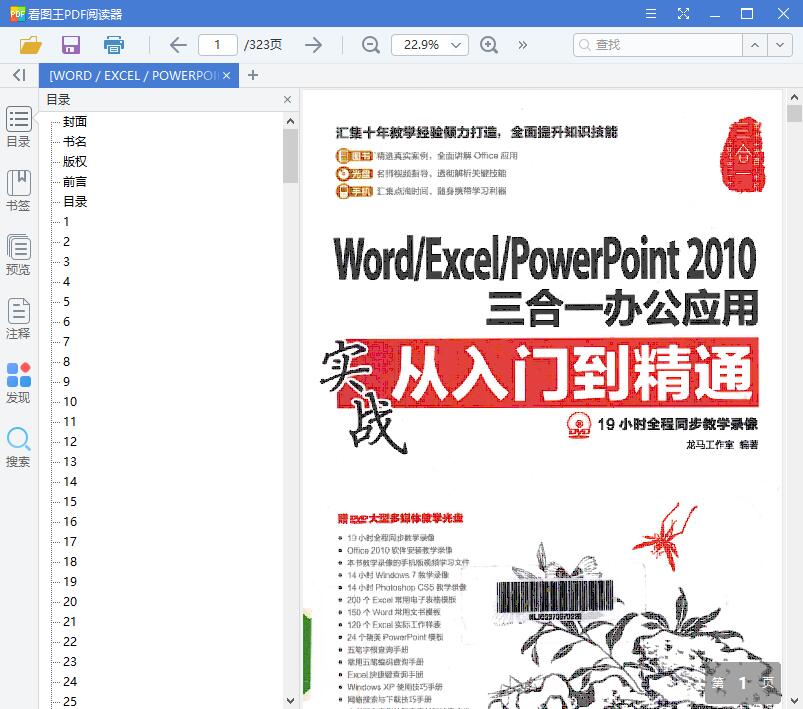Jump to chapter 20 in outline

(x=70, y=601)
